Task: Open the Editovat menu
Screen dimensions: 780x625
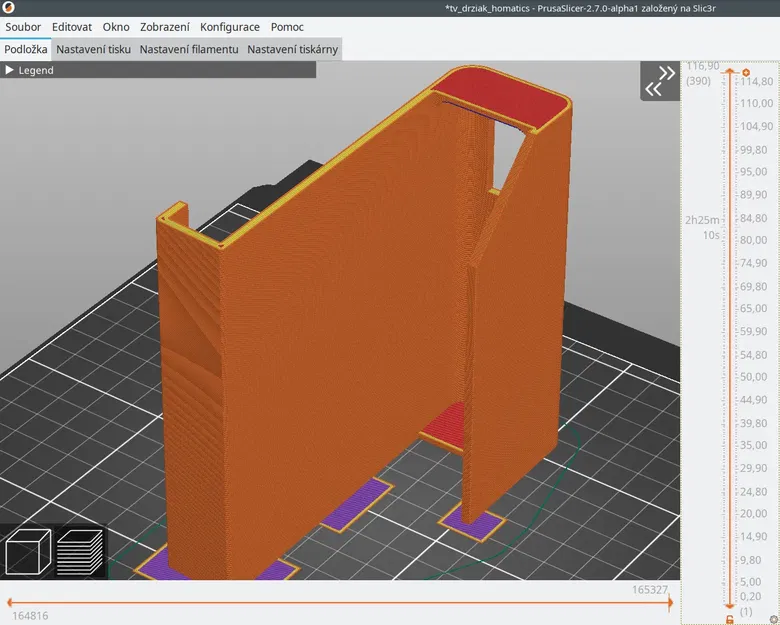Action: pyautogui.click(x=72, y=27)
